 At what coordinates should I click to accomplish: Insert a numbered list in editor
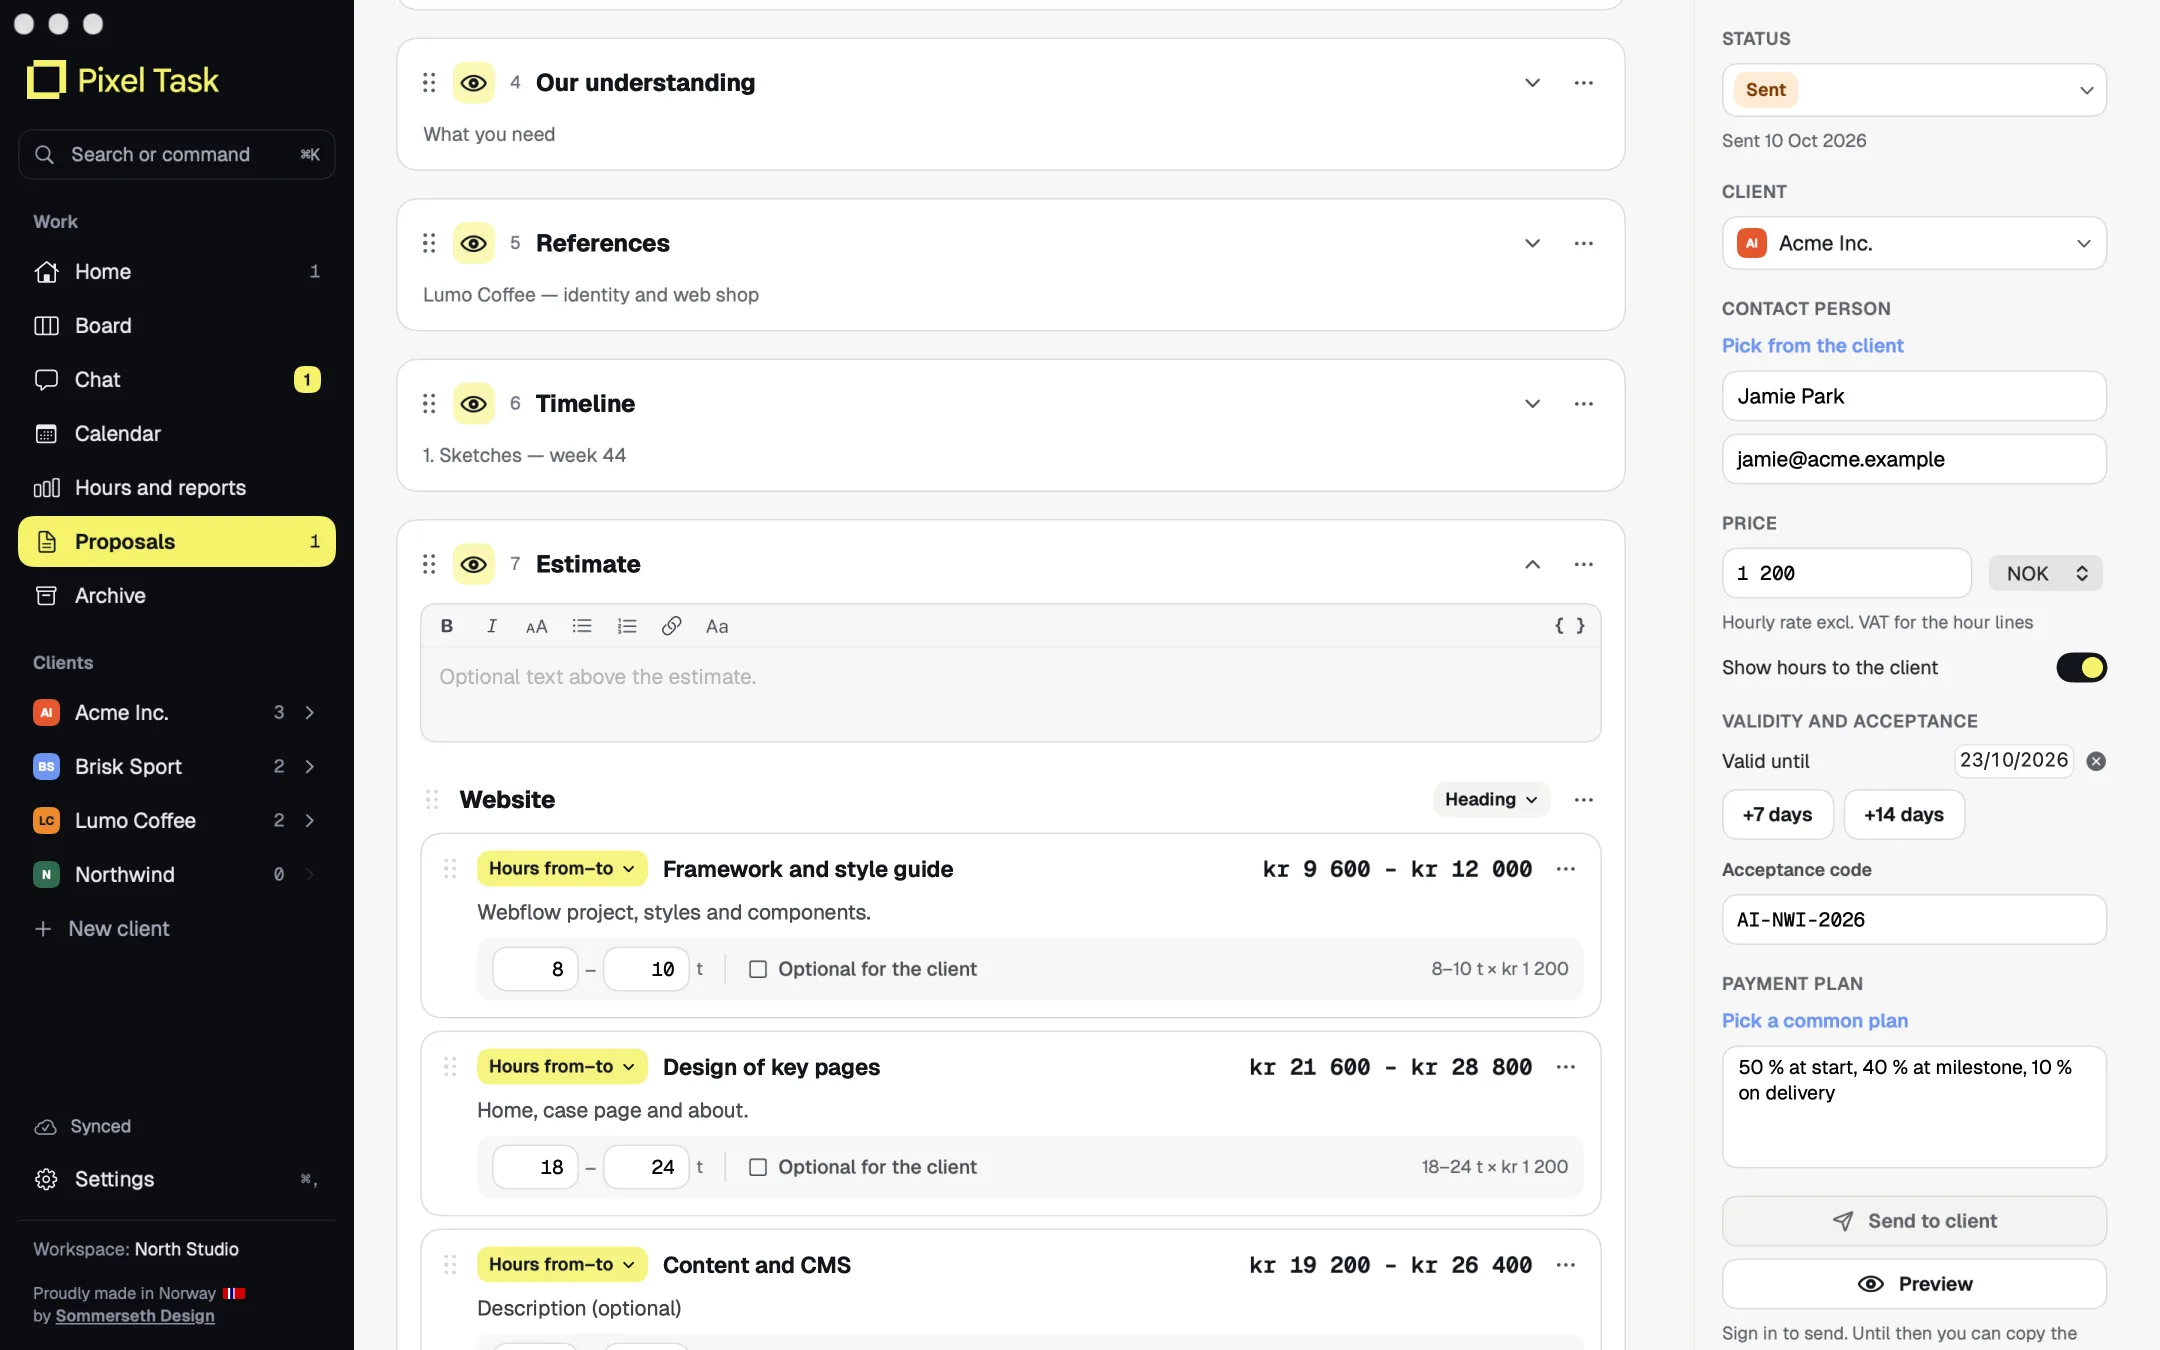(x=627, y=626)
